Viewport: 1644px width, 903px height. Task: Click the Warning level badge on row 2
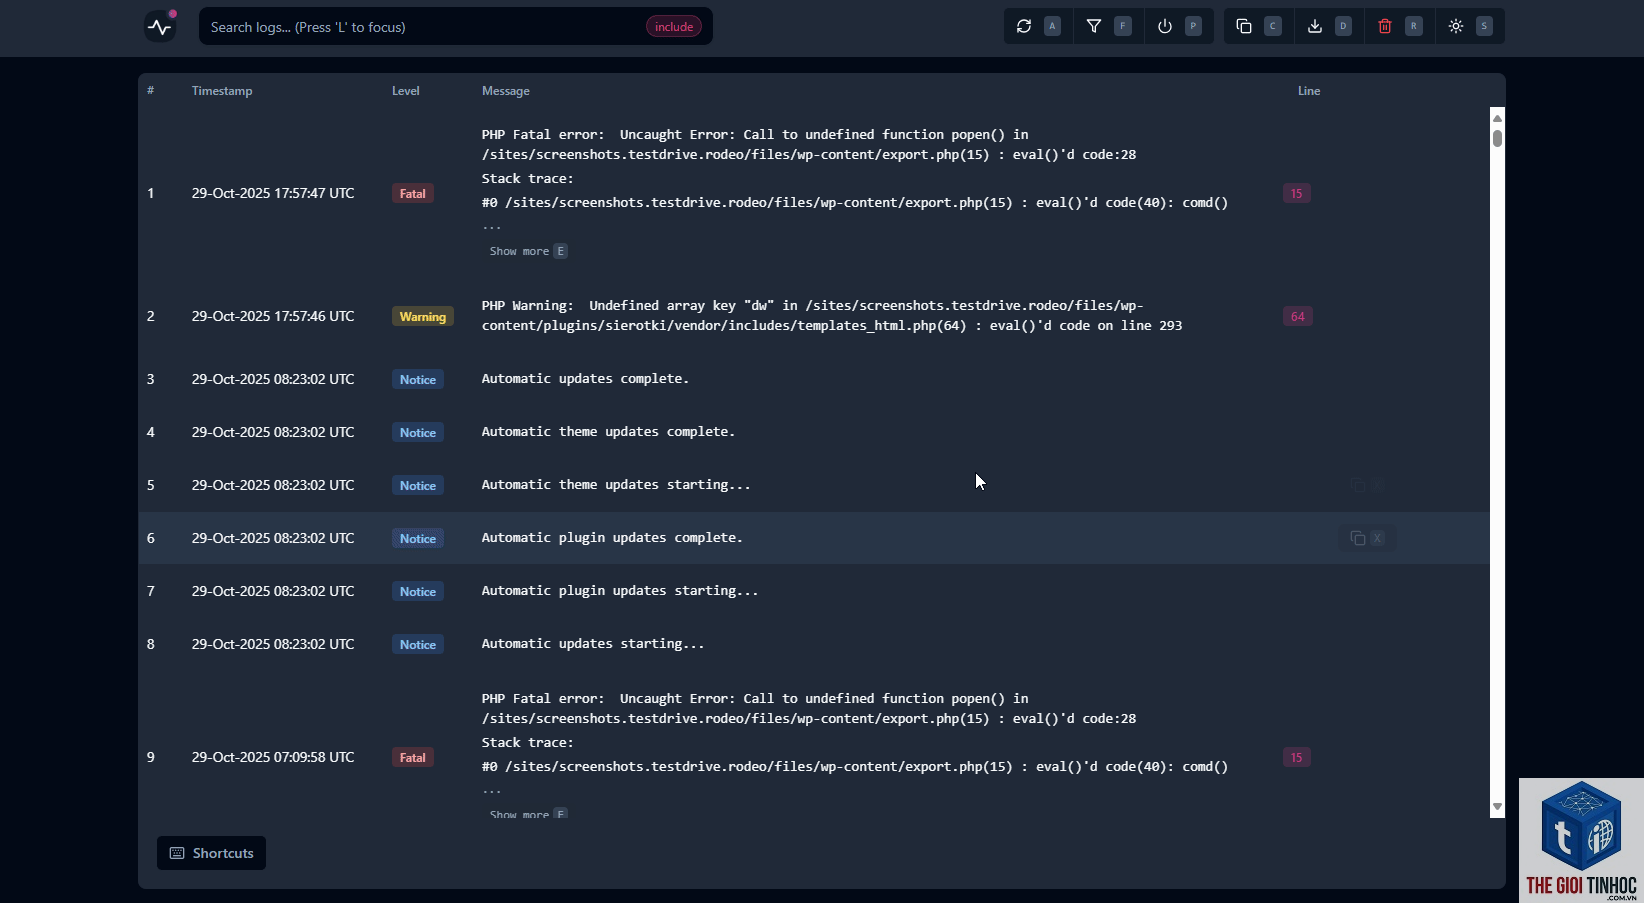[423, 316]
